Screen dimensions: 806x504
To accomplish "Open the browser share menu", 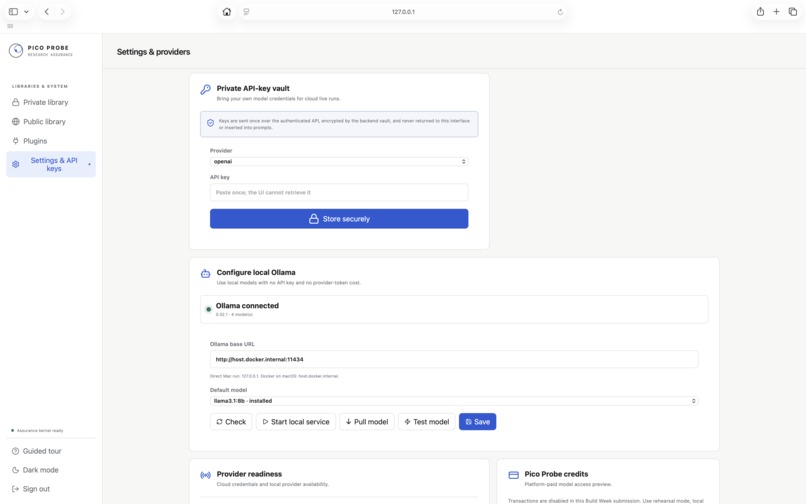I will tap(760, 12).
